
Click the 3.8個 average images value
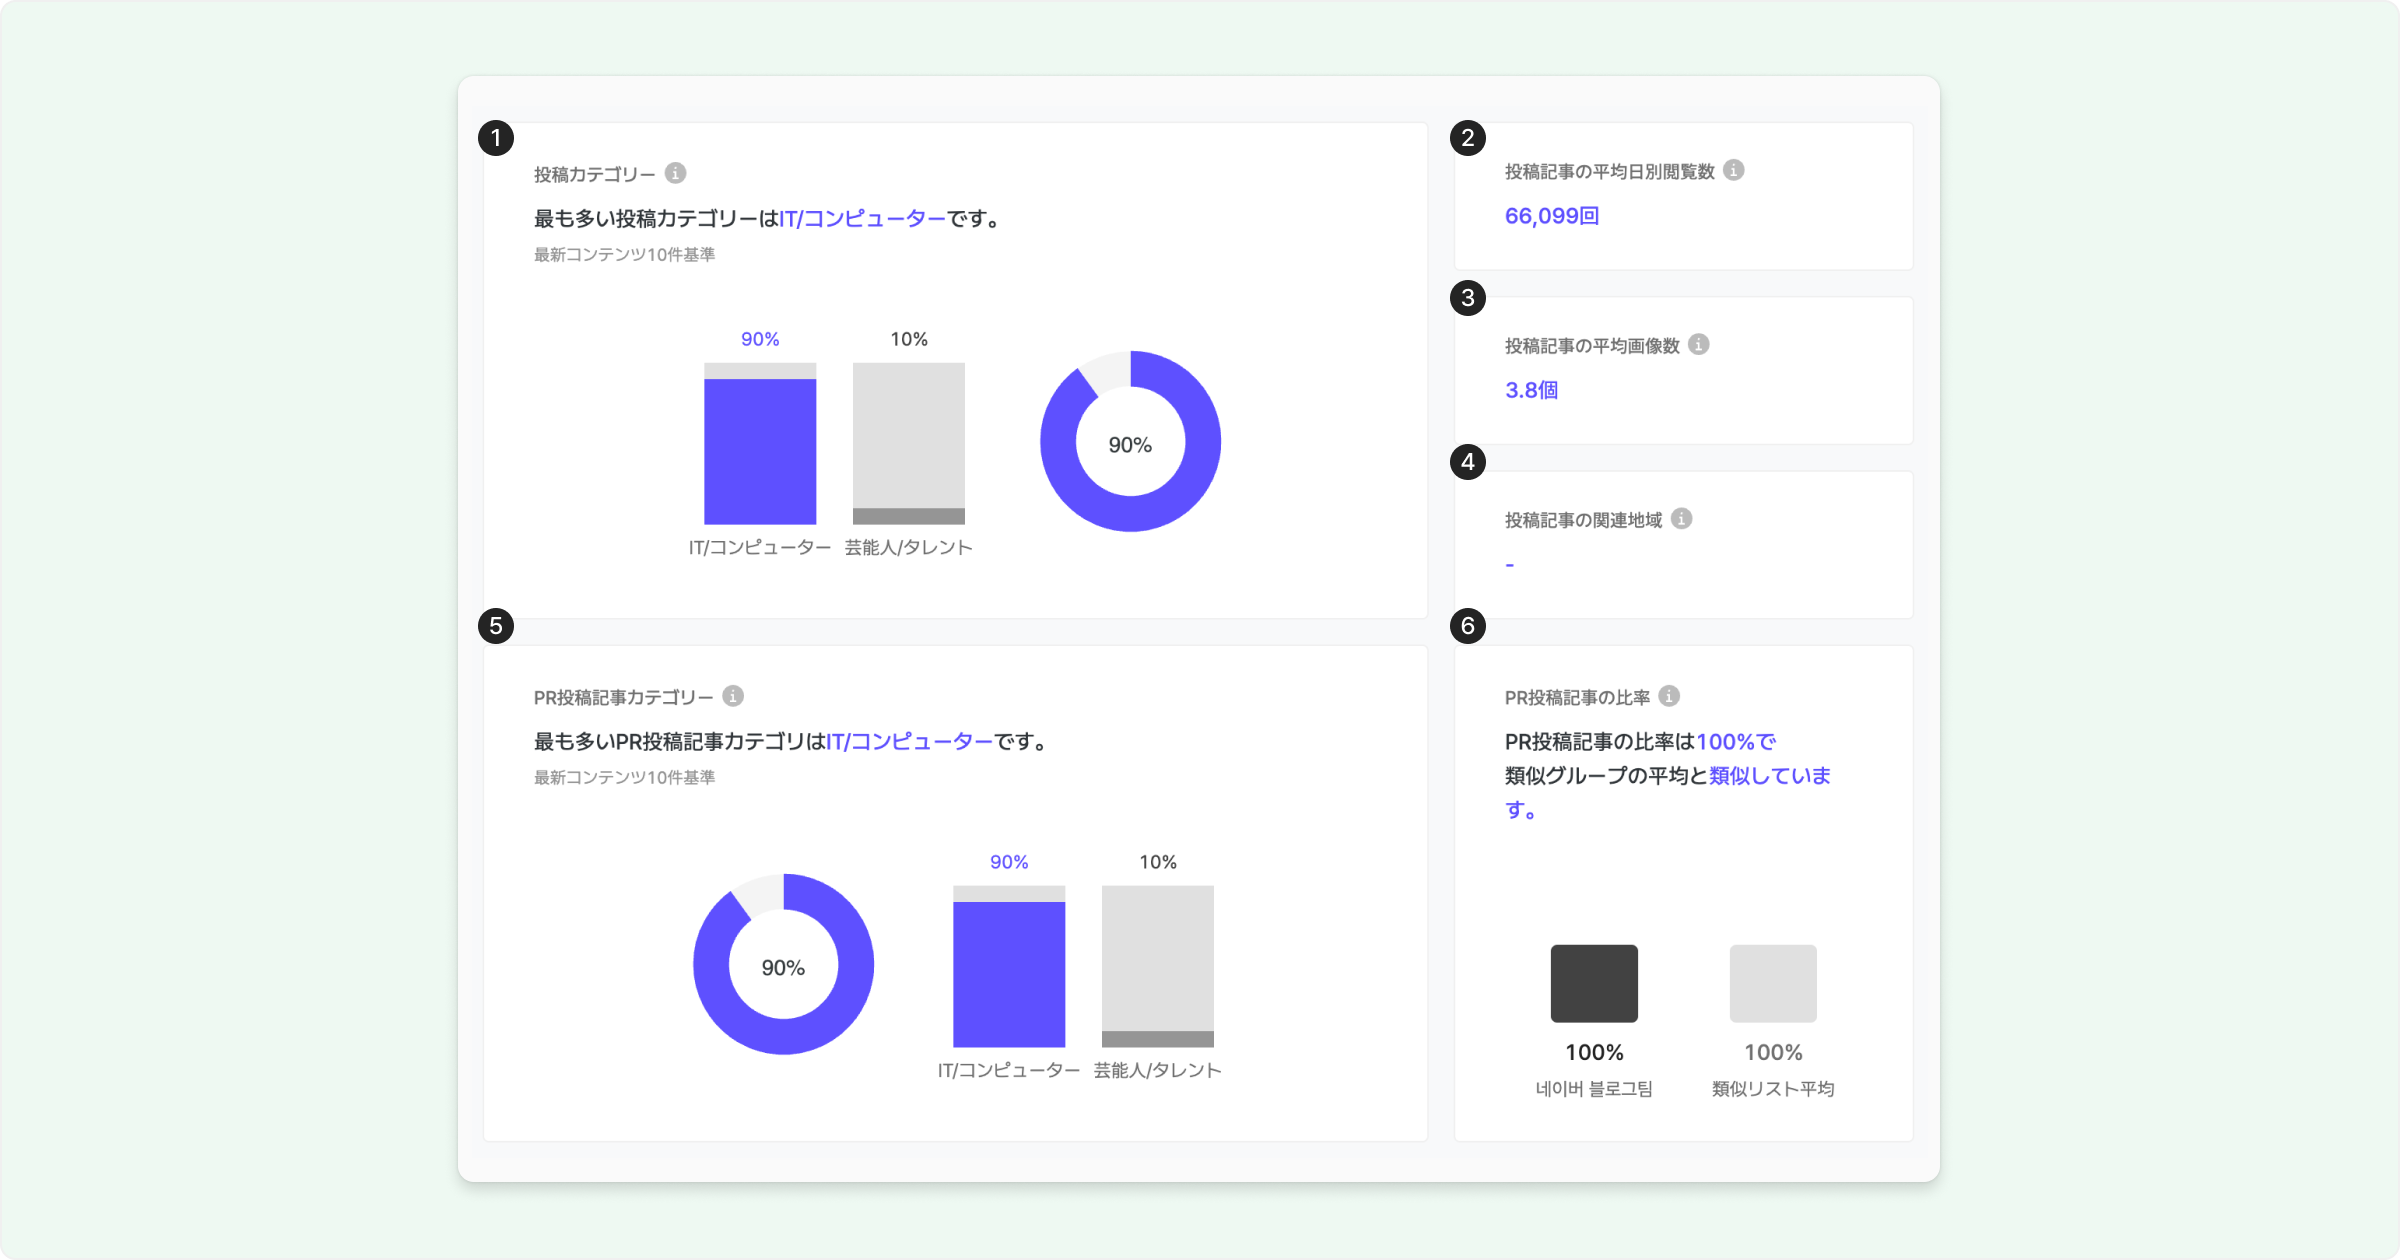tap(1532, 390)
